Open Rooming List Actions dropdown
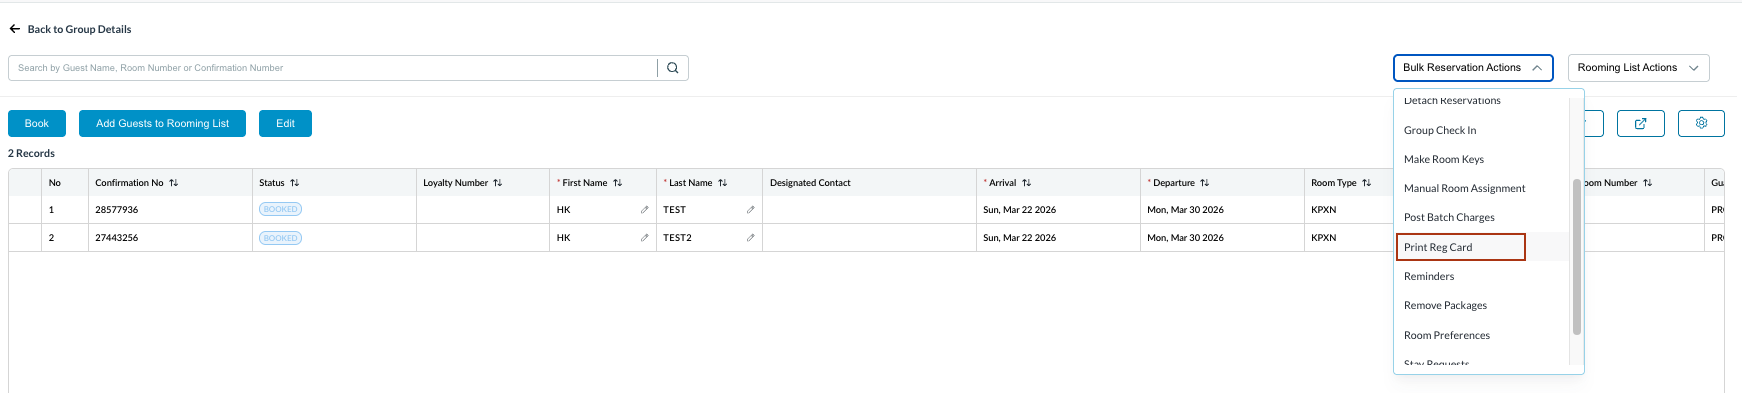Image resolution: width=1742 pixels, height=393 pixels. point(1638,68)
